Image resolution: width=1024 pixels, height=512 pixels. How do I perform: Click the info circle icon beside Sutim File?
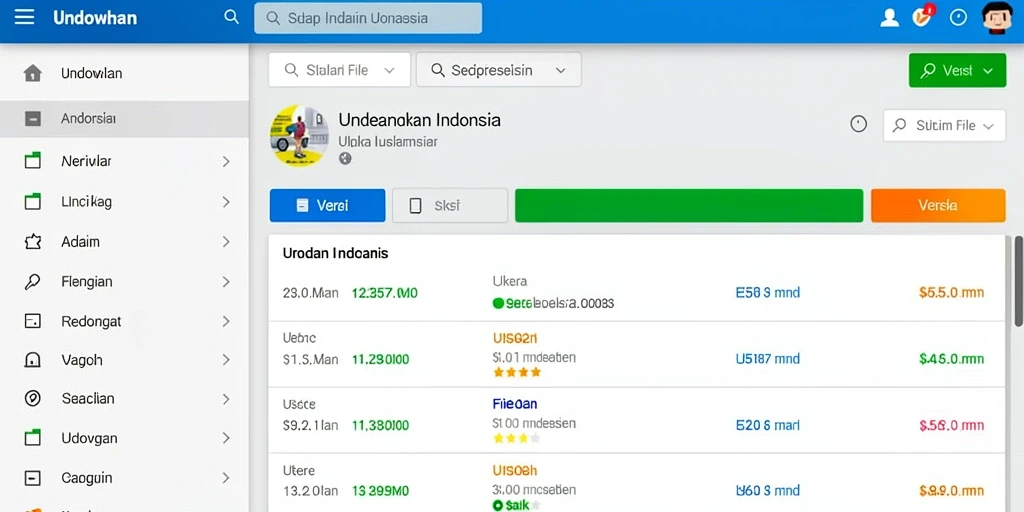(x=859, y=124)
